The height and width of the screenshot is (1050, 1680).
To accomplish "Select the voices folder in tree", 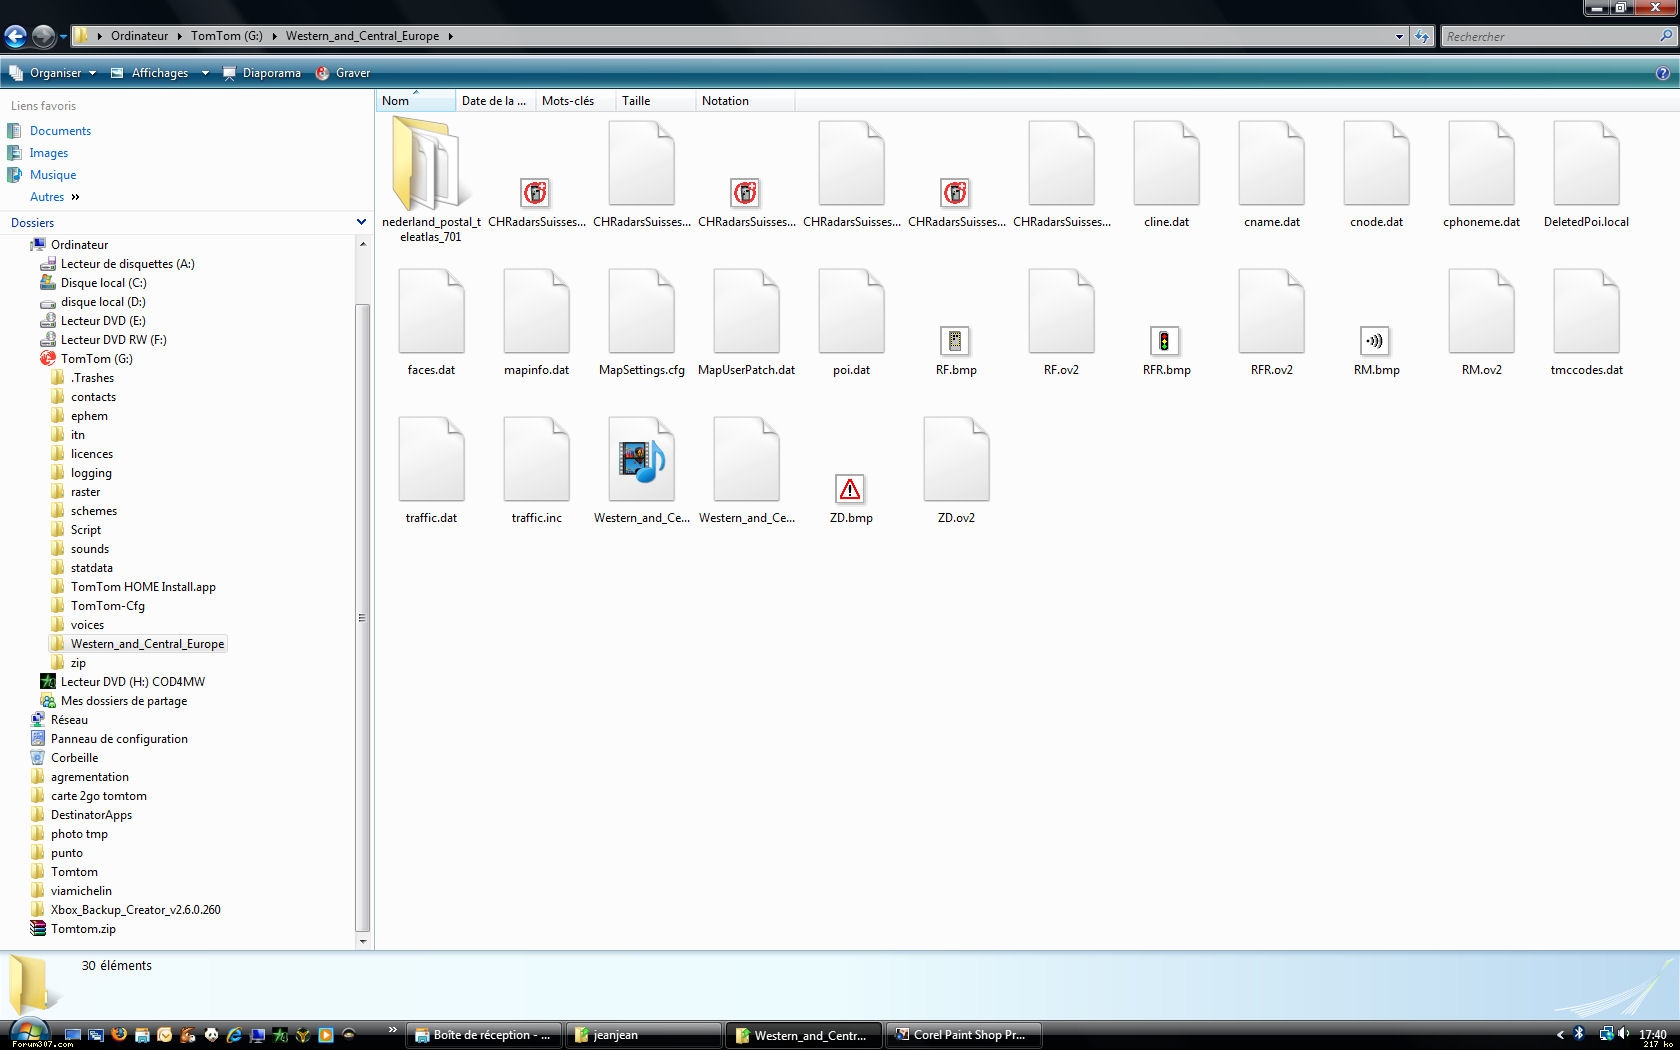I will coord(87,625).
